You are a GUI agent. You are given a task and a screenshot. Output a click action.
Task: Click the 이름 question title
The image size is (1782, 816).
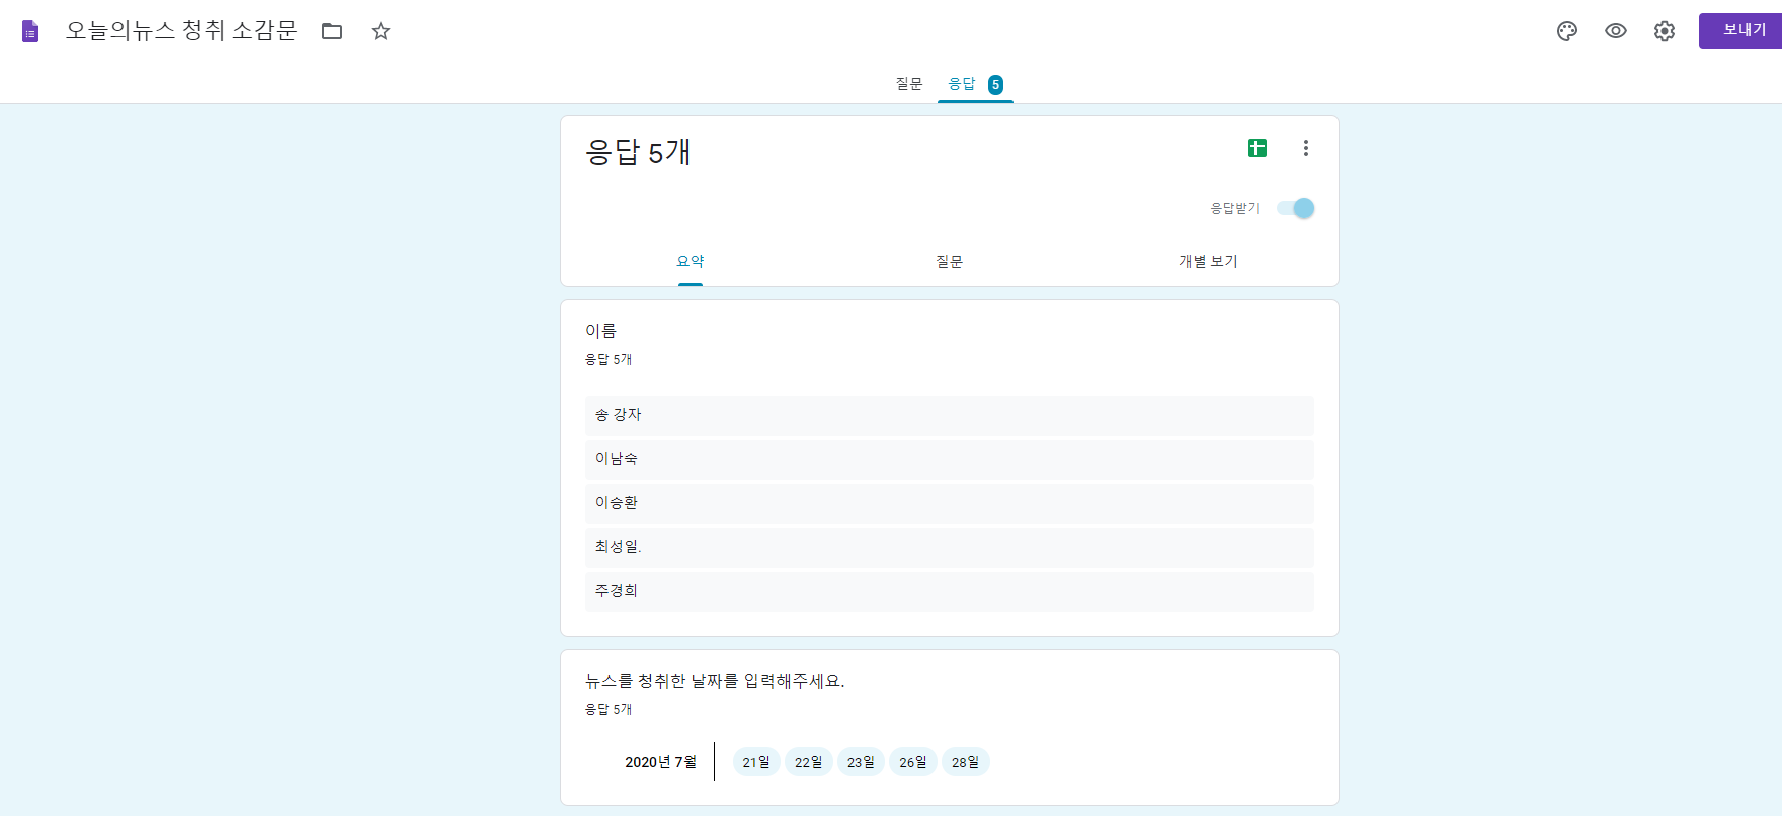coord(601,331)
